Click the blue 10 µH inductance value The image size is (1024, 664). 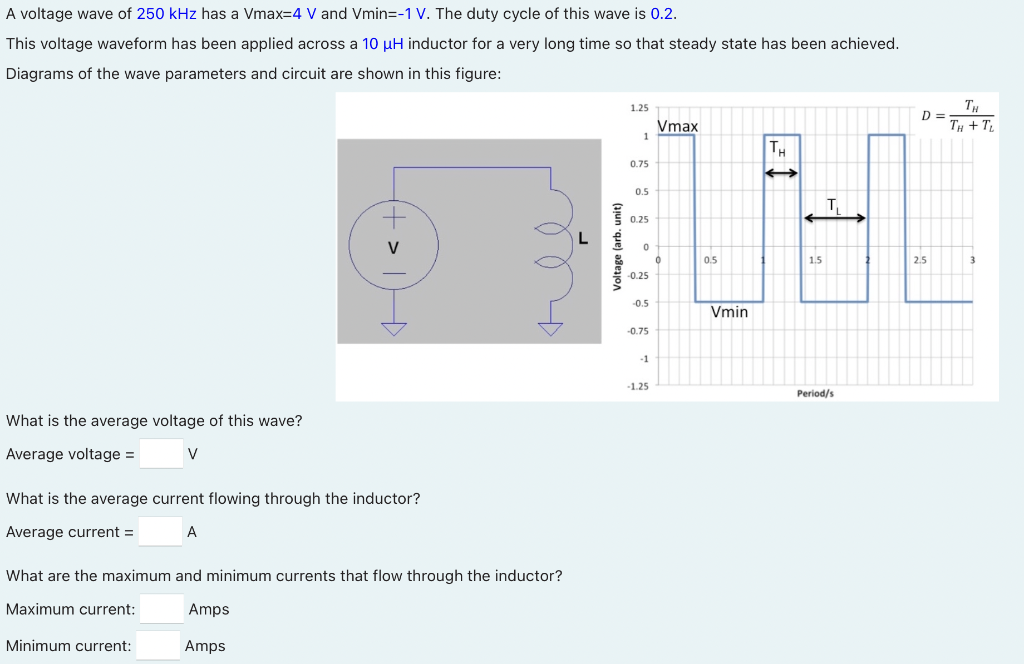pos(383,44)
